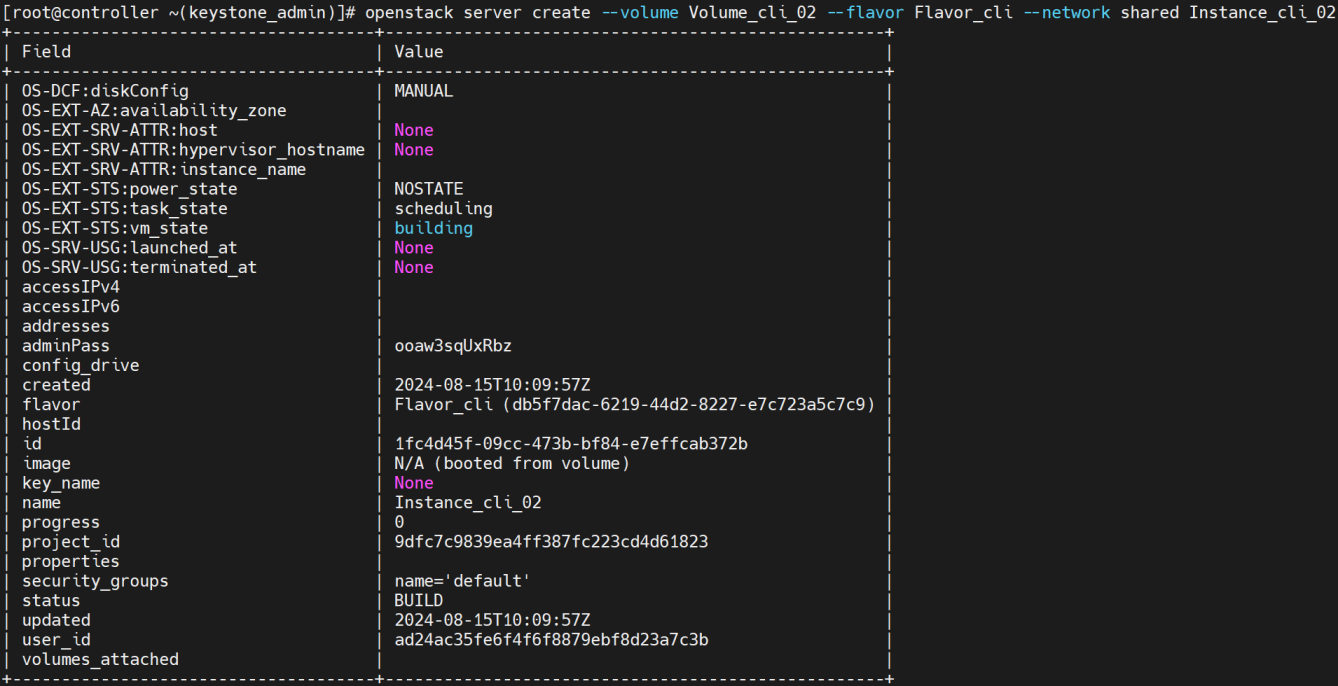The width and height of the screenshot is (1338, 686).
Task: Click the adminPass value ooaw3sqUxRbz
Action: tap(453, 346)
